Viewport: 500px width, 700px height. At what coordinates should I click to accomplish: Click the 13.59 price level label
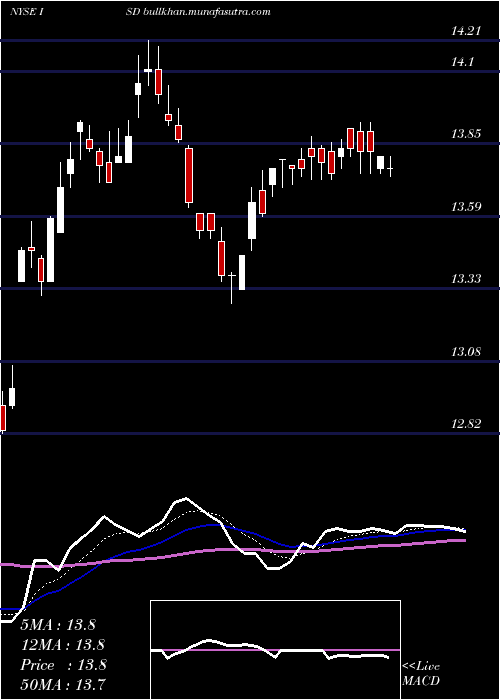tap(466, 207)
